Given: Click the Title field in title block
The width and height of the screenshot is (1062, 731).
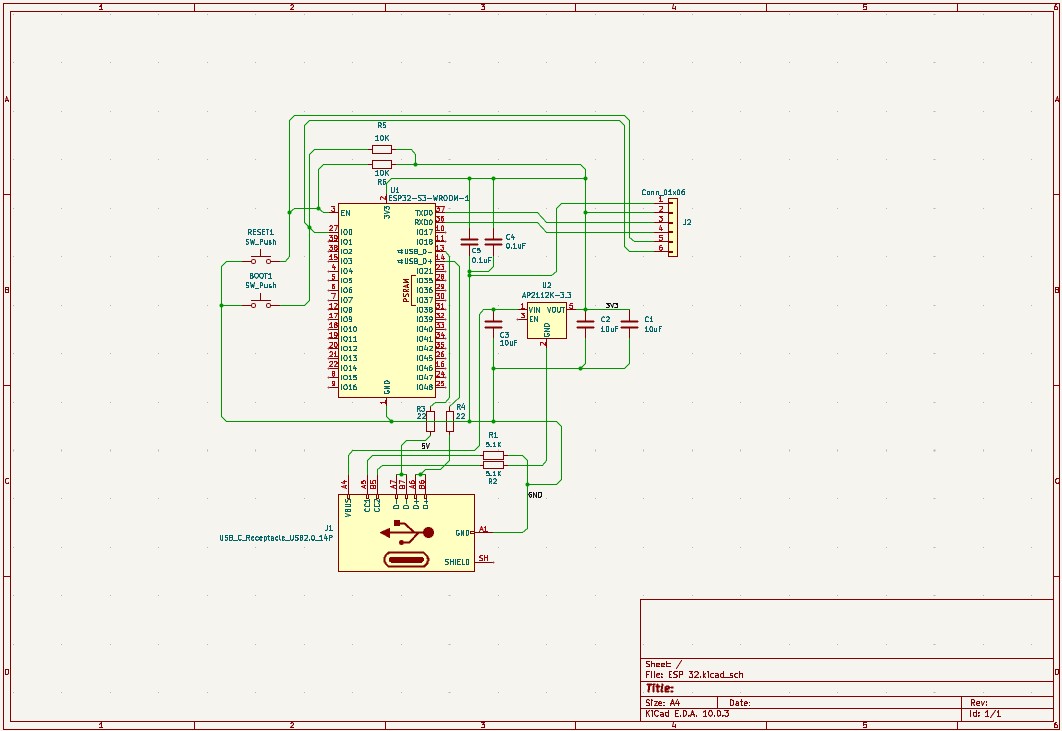Looking at the screenshot, I should (x=659, y=688).
